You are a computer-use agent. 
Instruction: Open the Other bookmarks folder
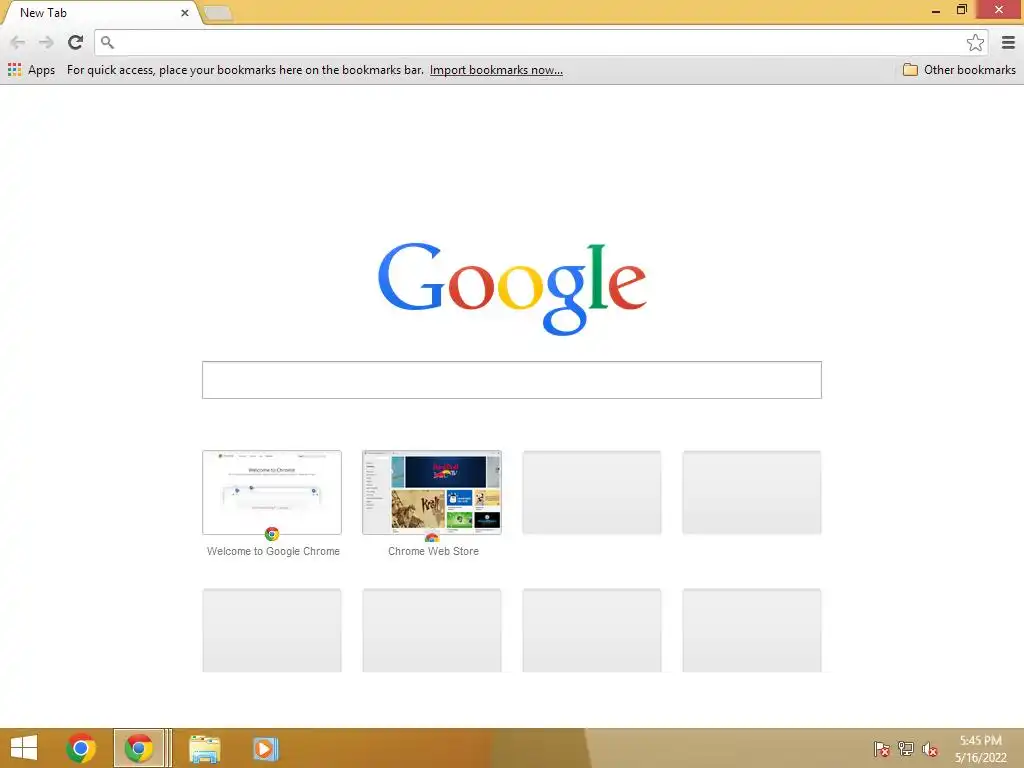coord(959,70)
